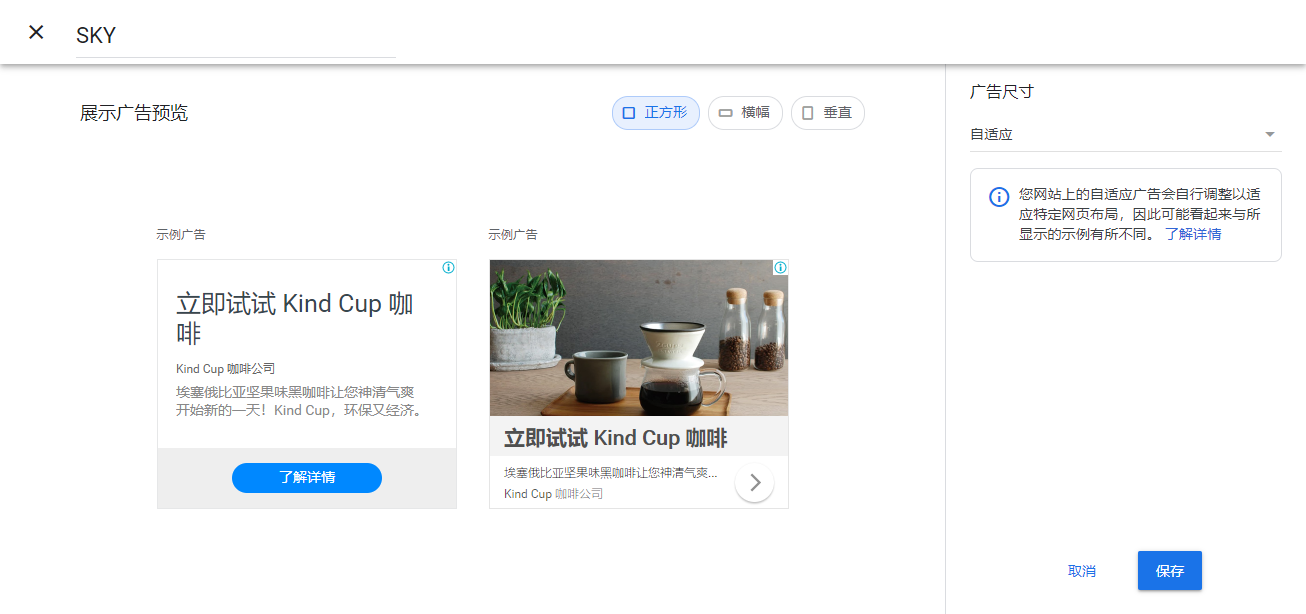Close the ad unit editor with X
The image size is (1306, 614).
[36, 32]
